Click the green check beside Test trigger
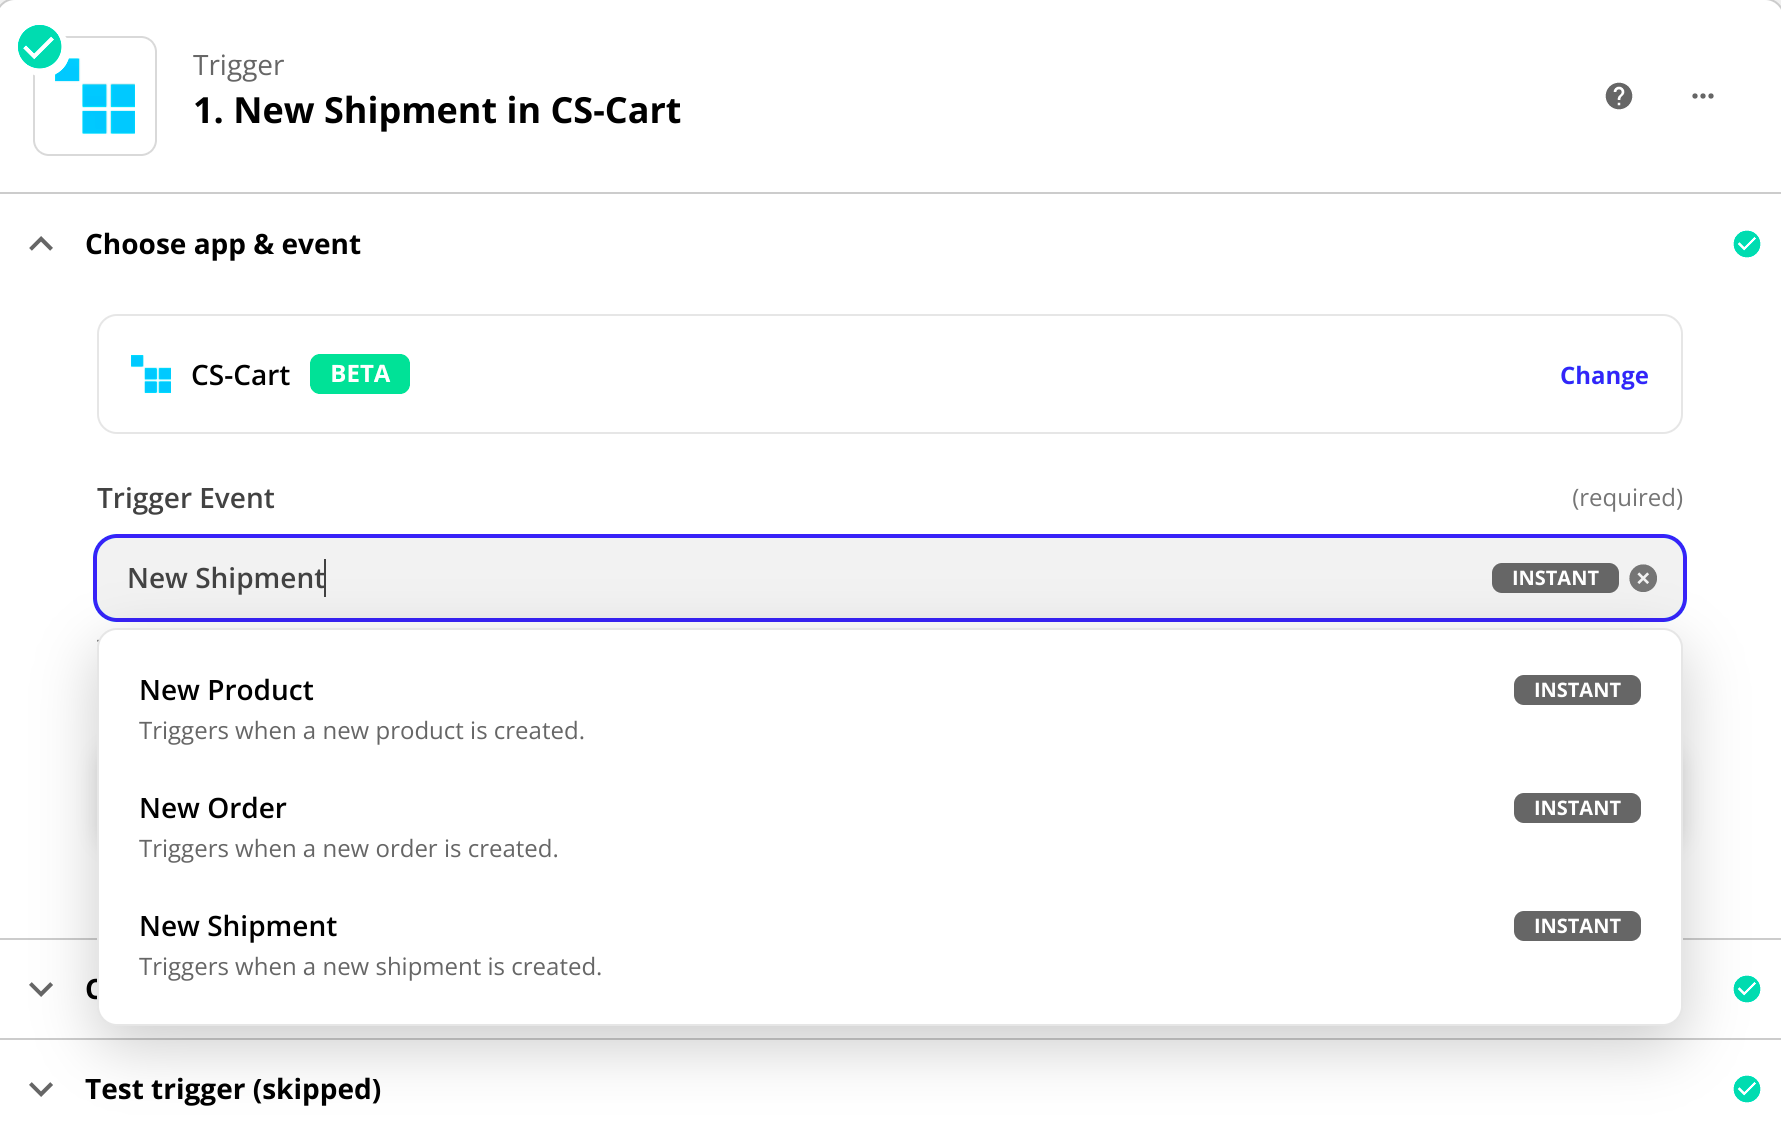1781x1136 pixels. [x=1746, y=1089]
